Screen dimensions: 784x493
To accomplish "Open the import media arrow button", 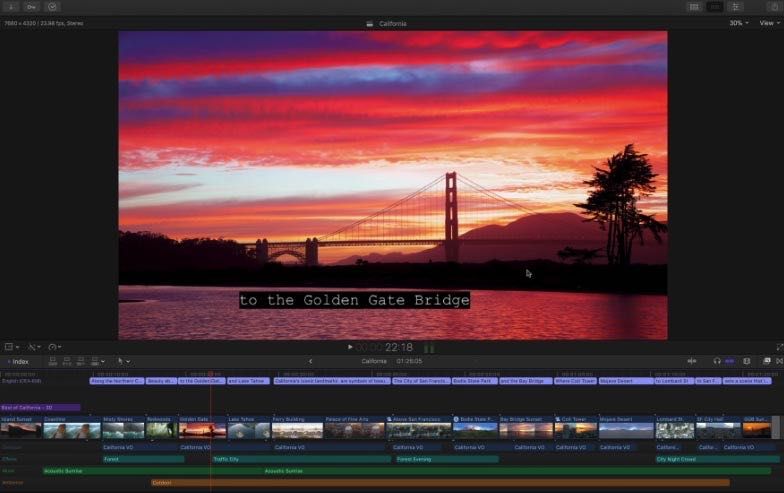I will pyautogui.click(x=10, y=7).
